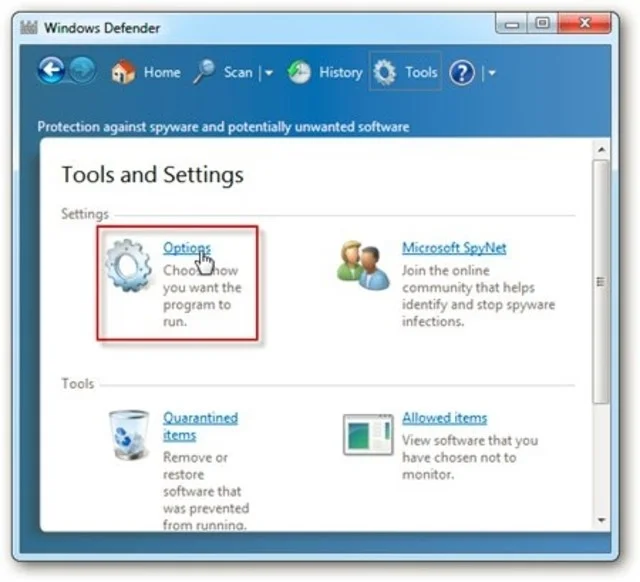
Task: Click the History clock icon
Action: coord(299,72)
